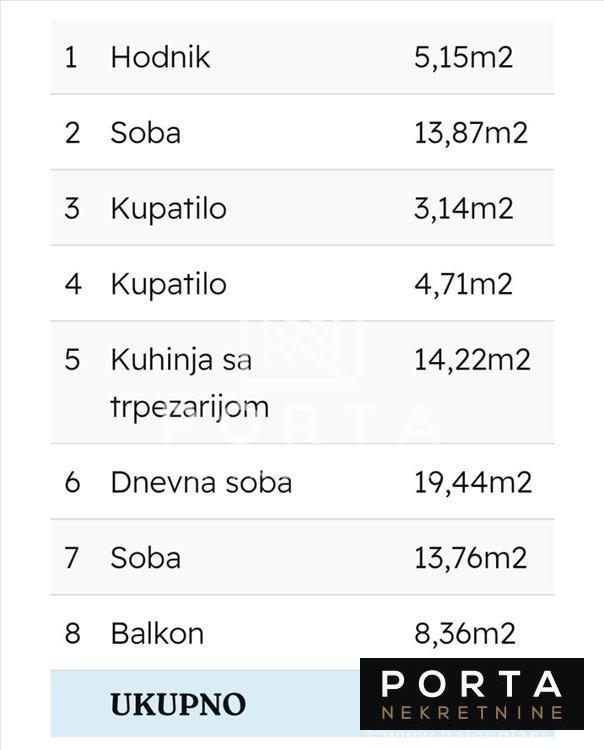The image size is (604, 750).
Task: Select Kuhinja sa trpezarijom label
Action: (189, 383)
